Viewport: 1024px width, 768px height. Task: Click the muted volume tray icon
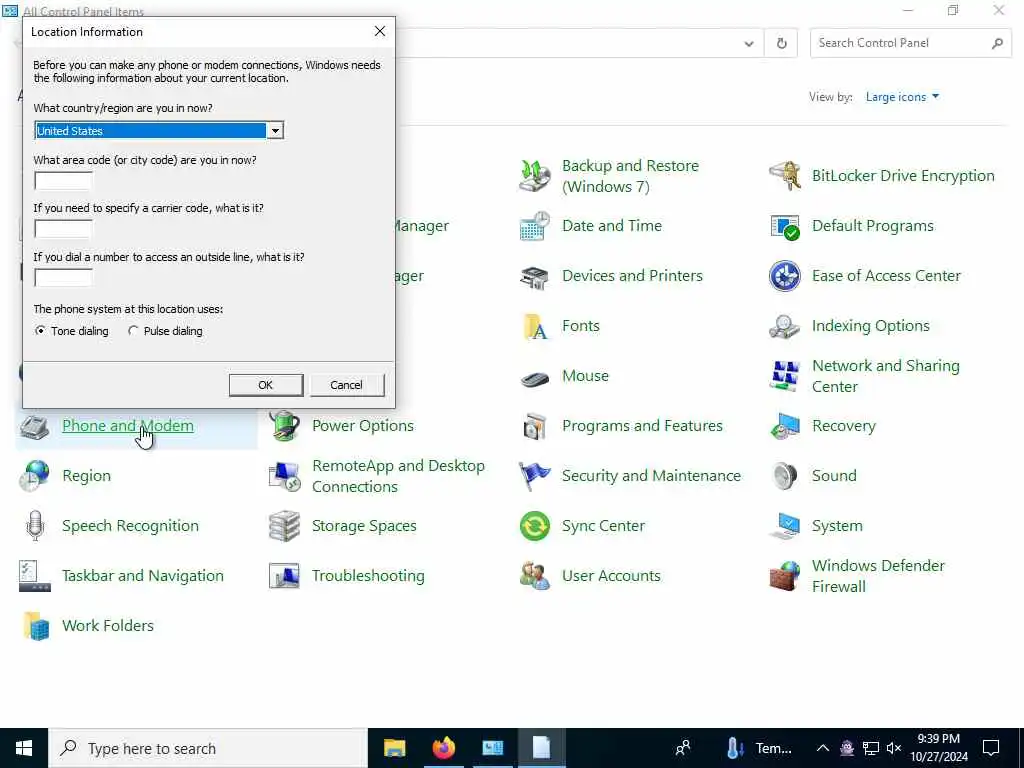895,748
